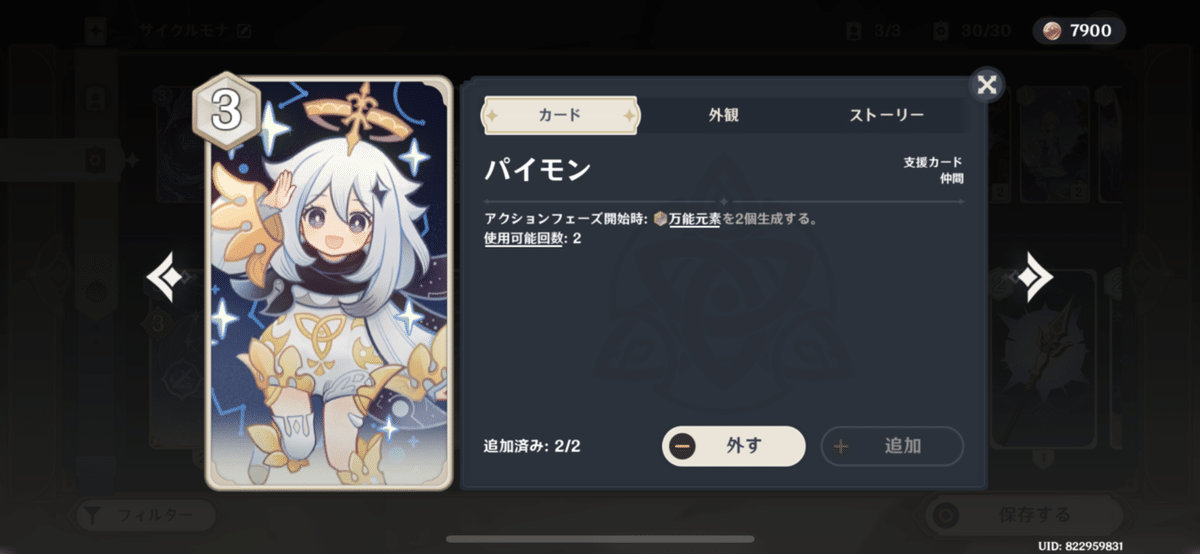Open the 万能元素 keyword link

coord(694,219)
